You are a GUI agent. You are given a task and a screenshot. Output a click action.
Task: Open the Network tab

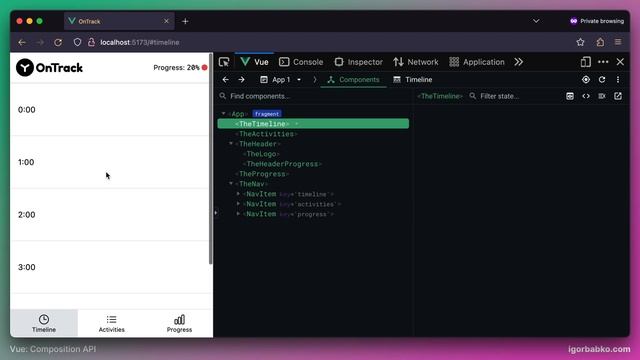416,62
